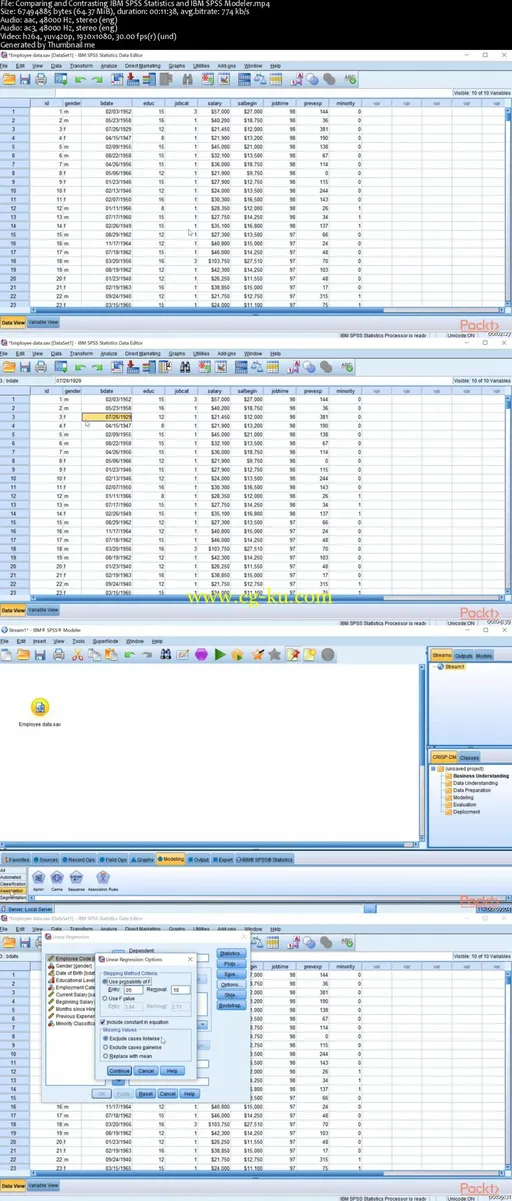This screenshot has width=512, height=1201.
Task: Open the Field Ops palette tab
Action: tap(114, 859)
